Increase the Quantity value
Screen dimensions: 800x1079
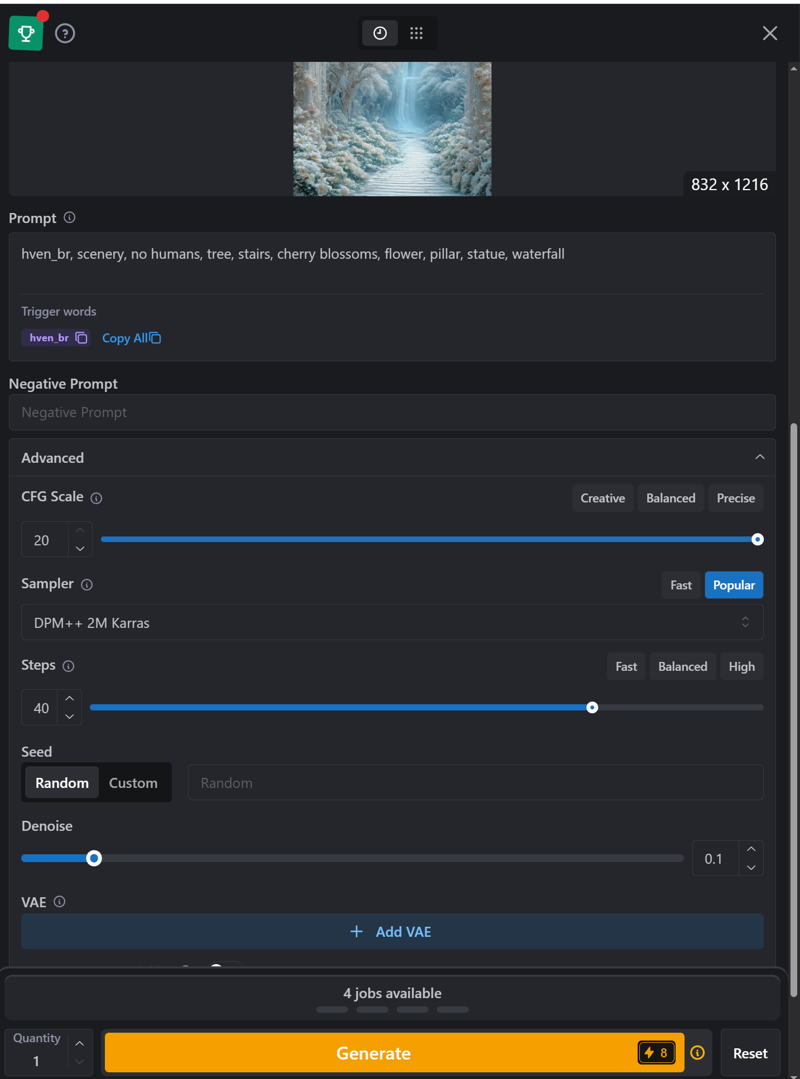pyautogui.click(x=79, y=1043)
